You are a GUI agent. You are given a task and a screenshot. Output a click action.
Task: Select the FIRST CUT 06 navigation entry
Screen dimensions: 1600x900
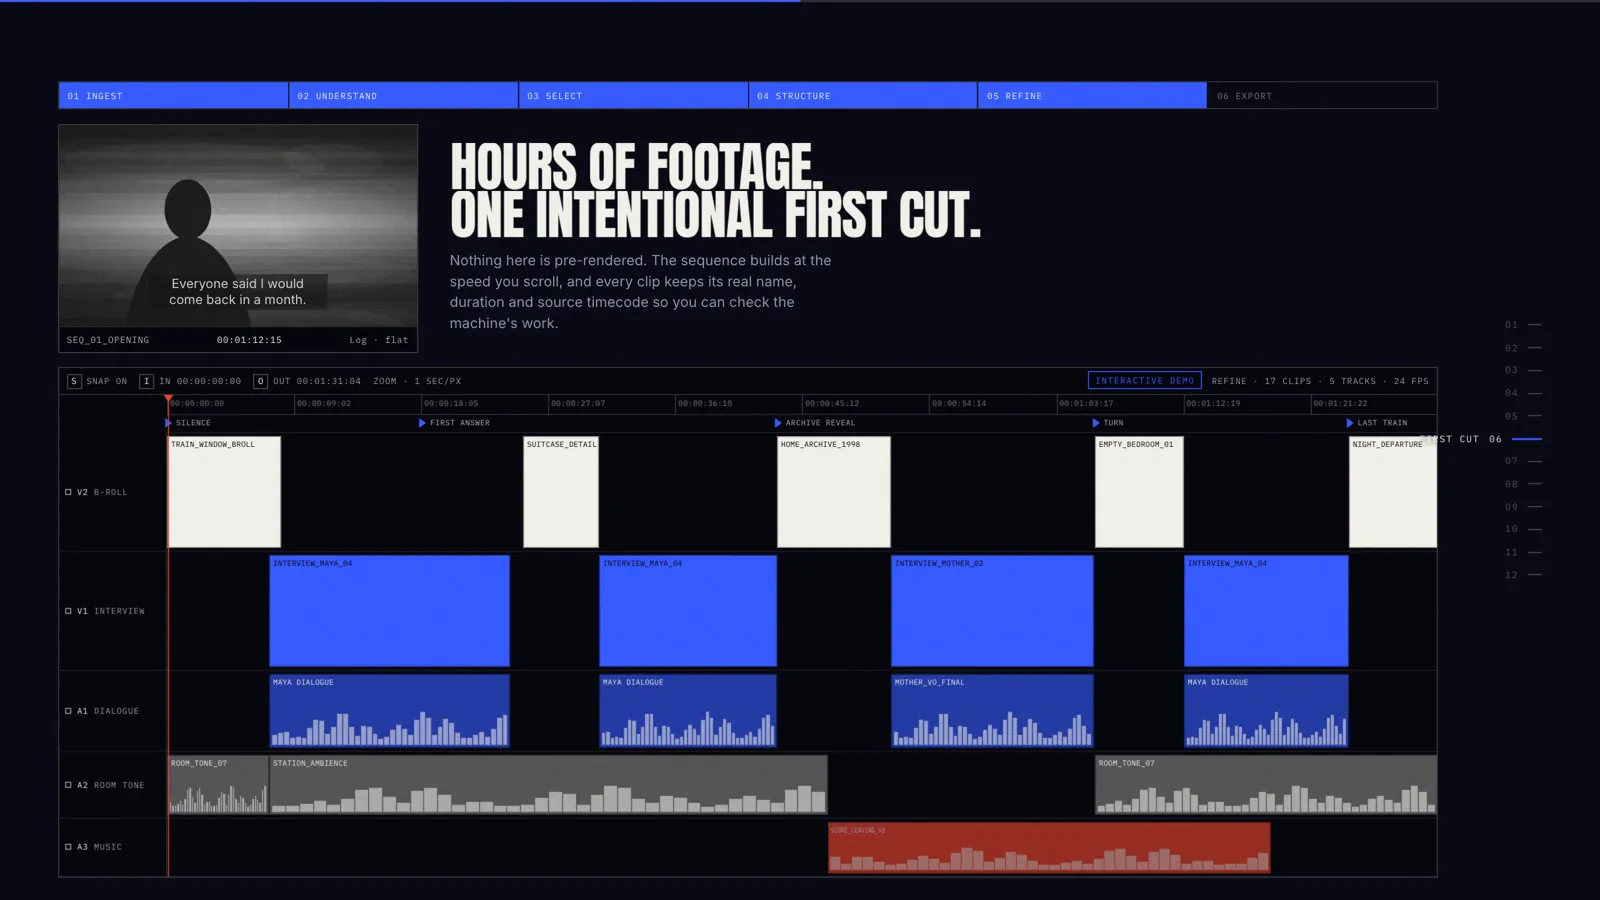point(1482,439)
